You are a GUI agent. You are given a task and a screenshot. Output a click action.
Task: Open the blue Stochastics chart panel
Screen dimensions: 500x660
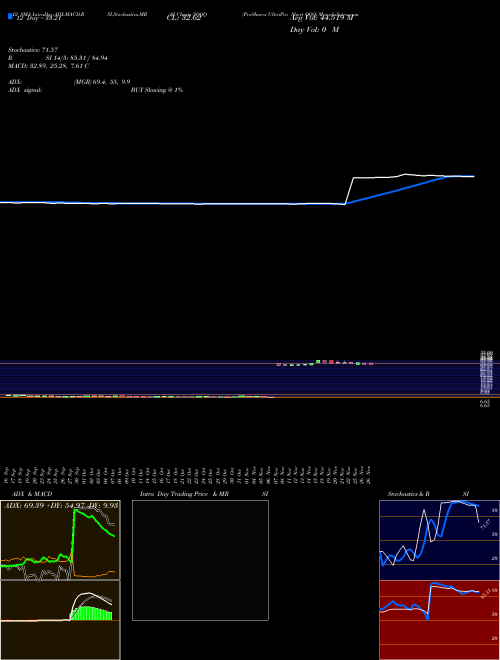(439, 540)
